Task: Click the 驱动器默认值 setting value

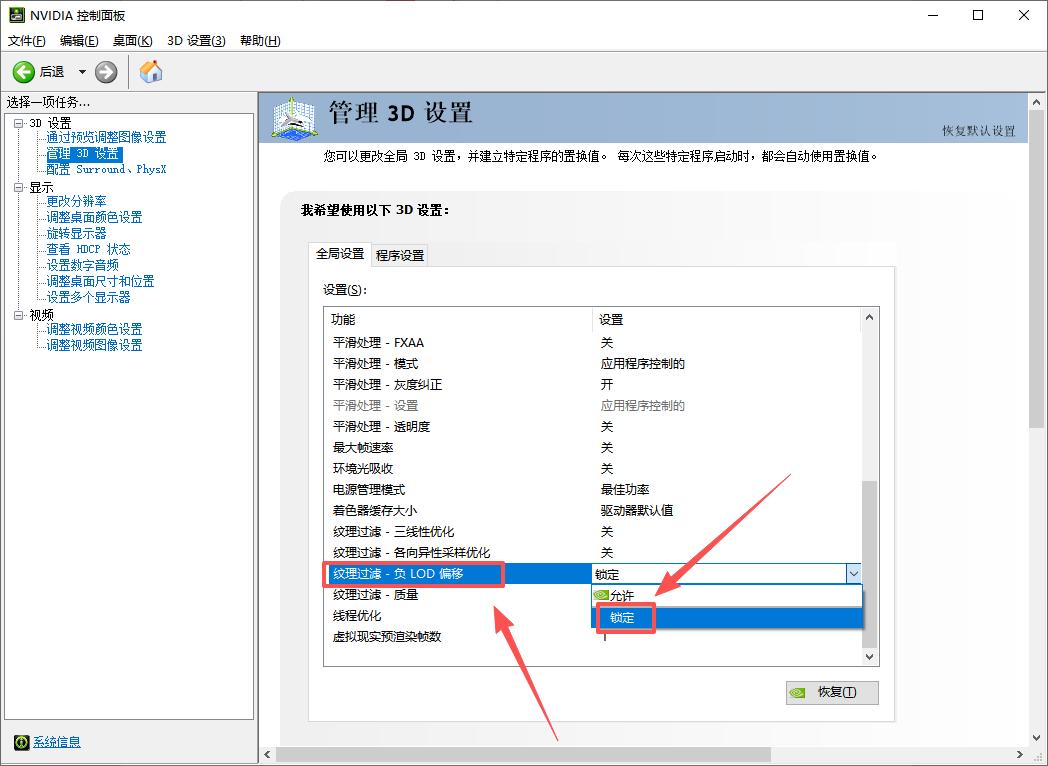Action: pyautogui.click(x=636, y=511)
